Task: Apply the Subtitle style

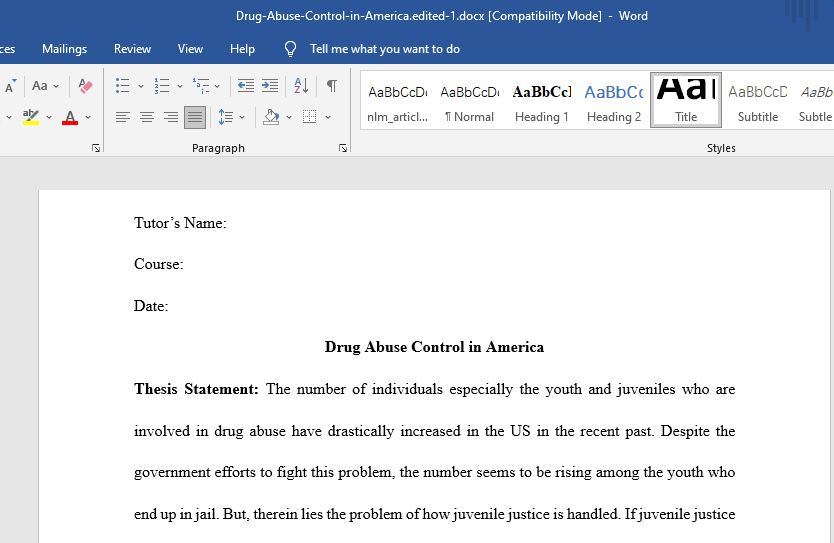Action: [758, 101]
